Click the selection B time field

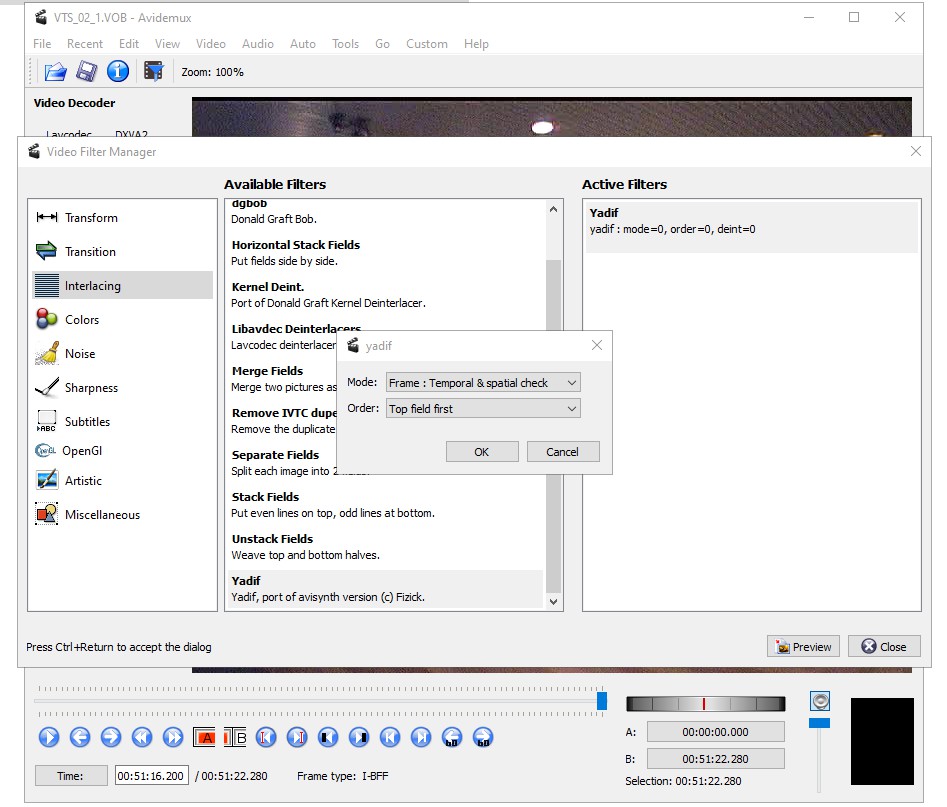[x=716, y=759]
